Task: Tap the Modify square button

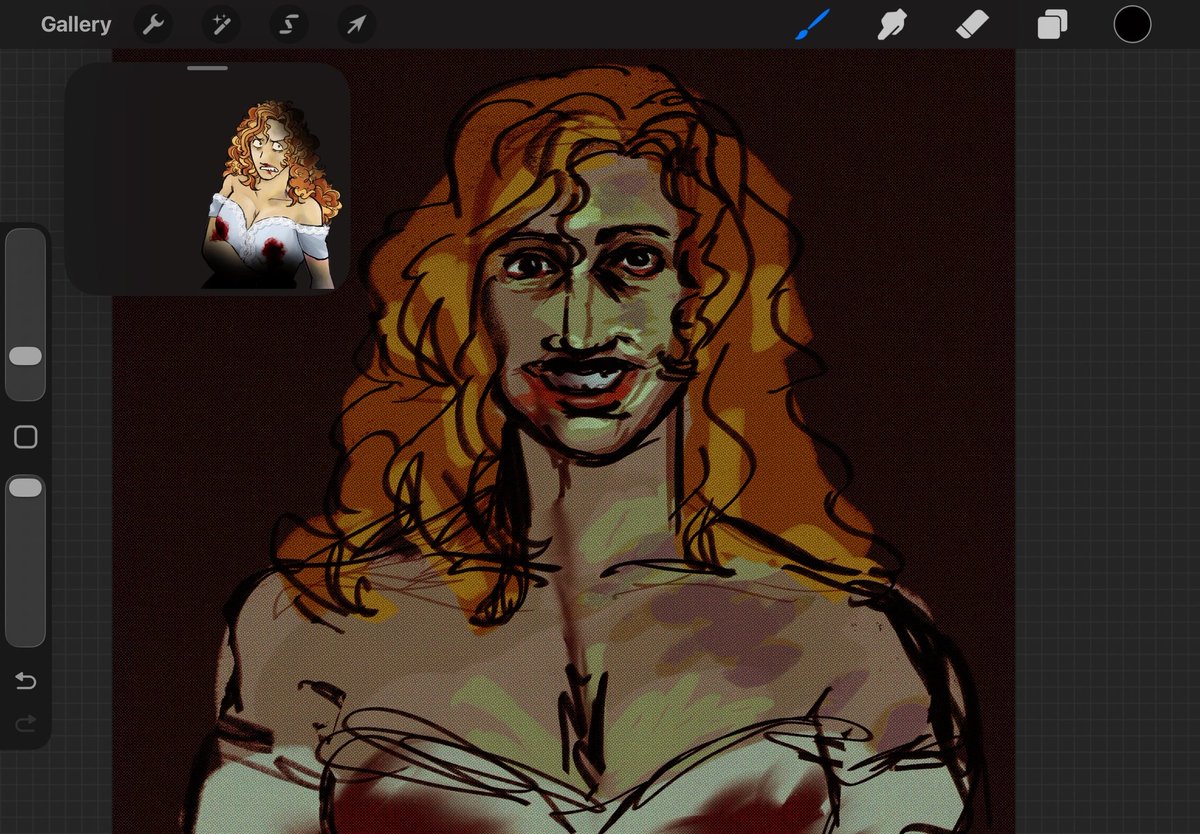Action: tap(26, 437)
